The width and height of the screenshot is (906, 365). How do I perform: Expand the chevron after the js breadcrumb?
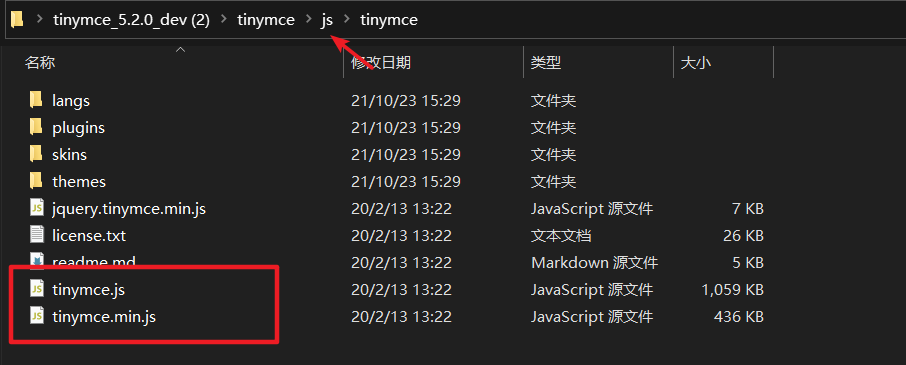[x=347, y=20]
